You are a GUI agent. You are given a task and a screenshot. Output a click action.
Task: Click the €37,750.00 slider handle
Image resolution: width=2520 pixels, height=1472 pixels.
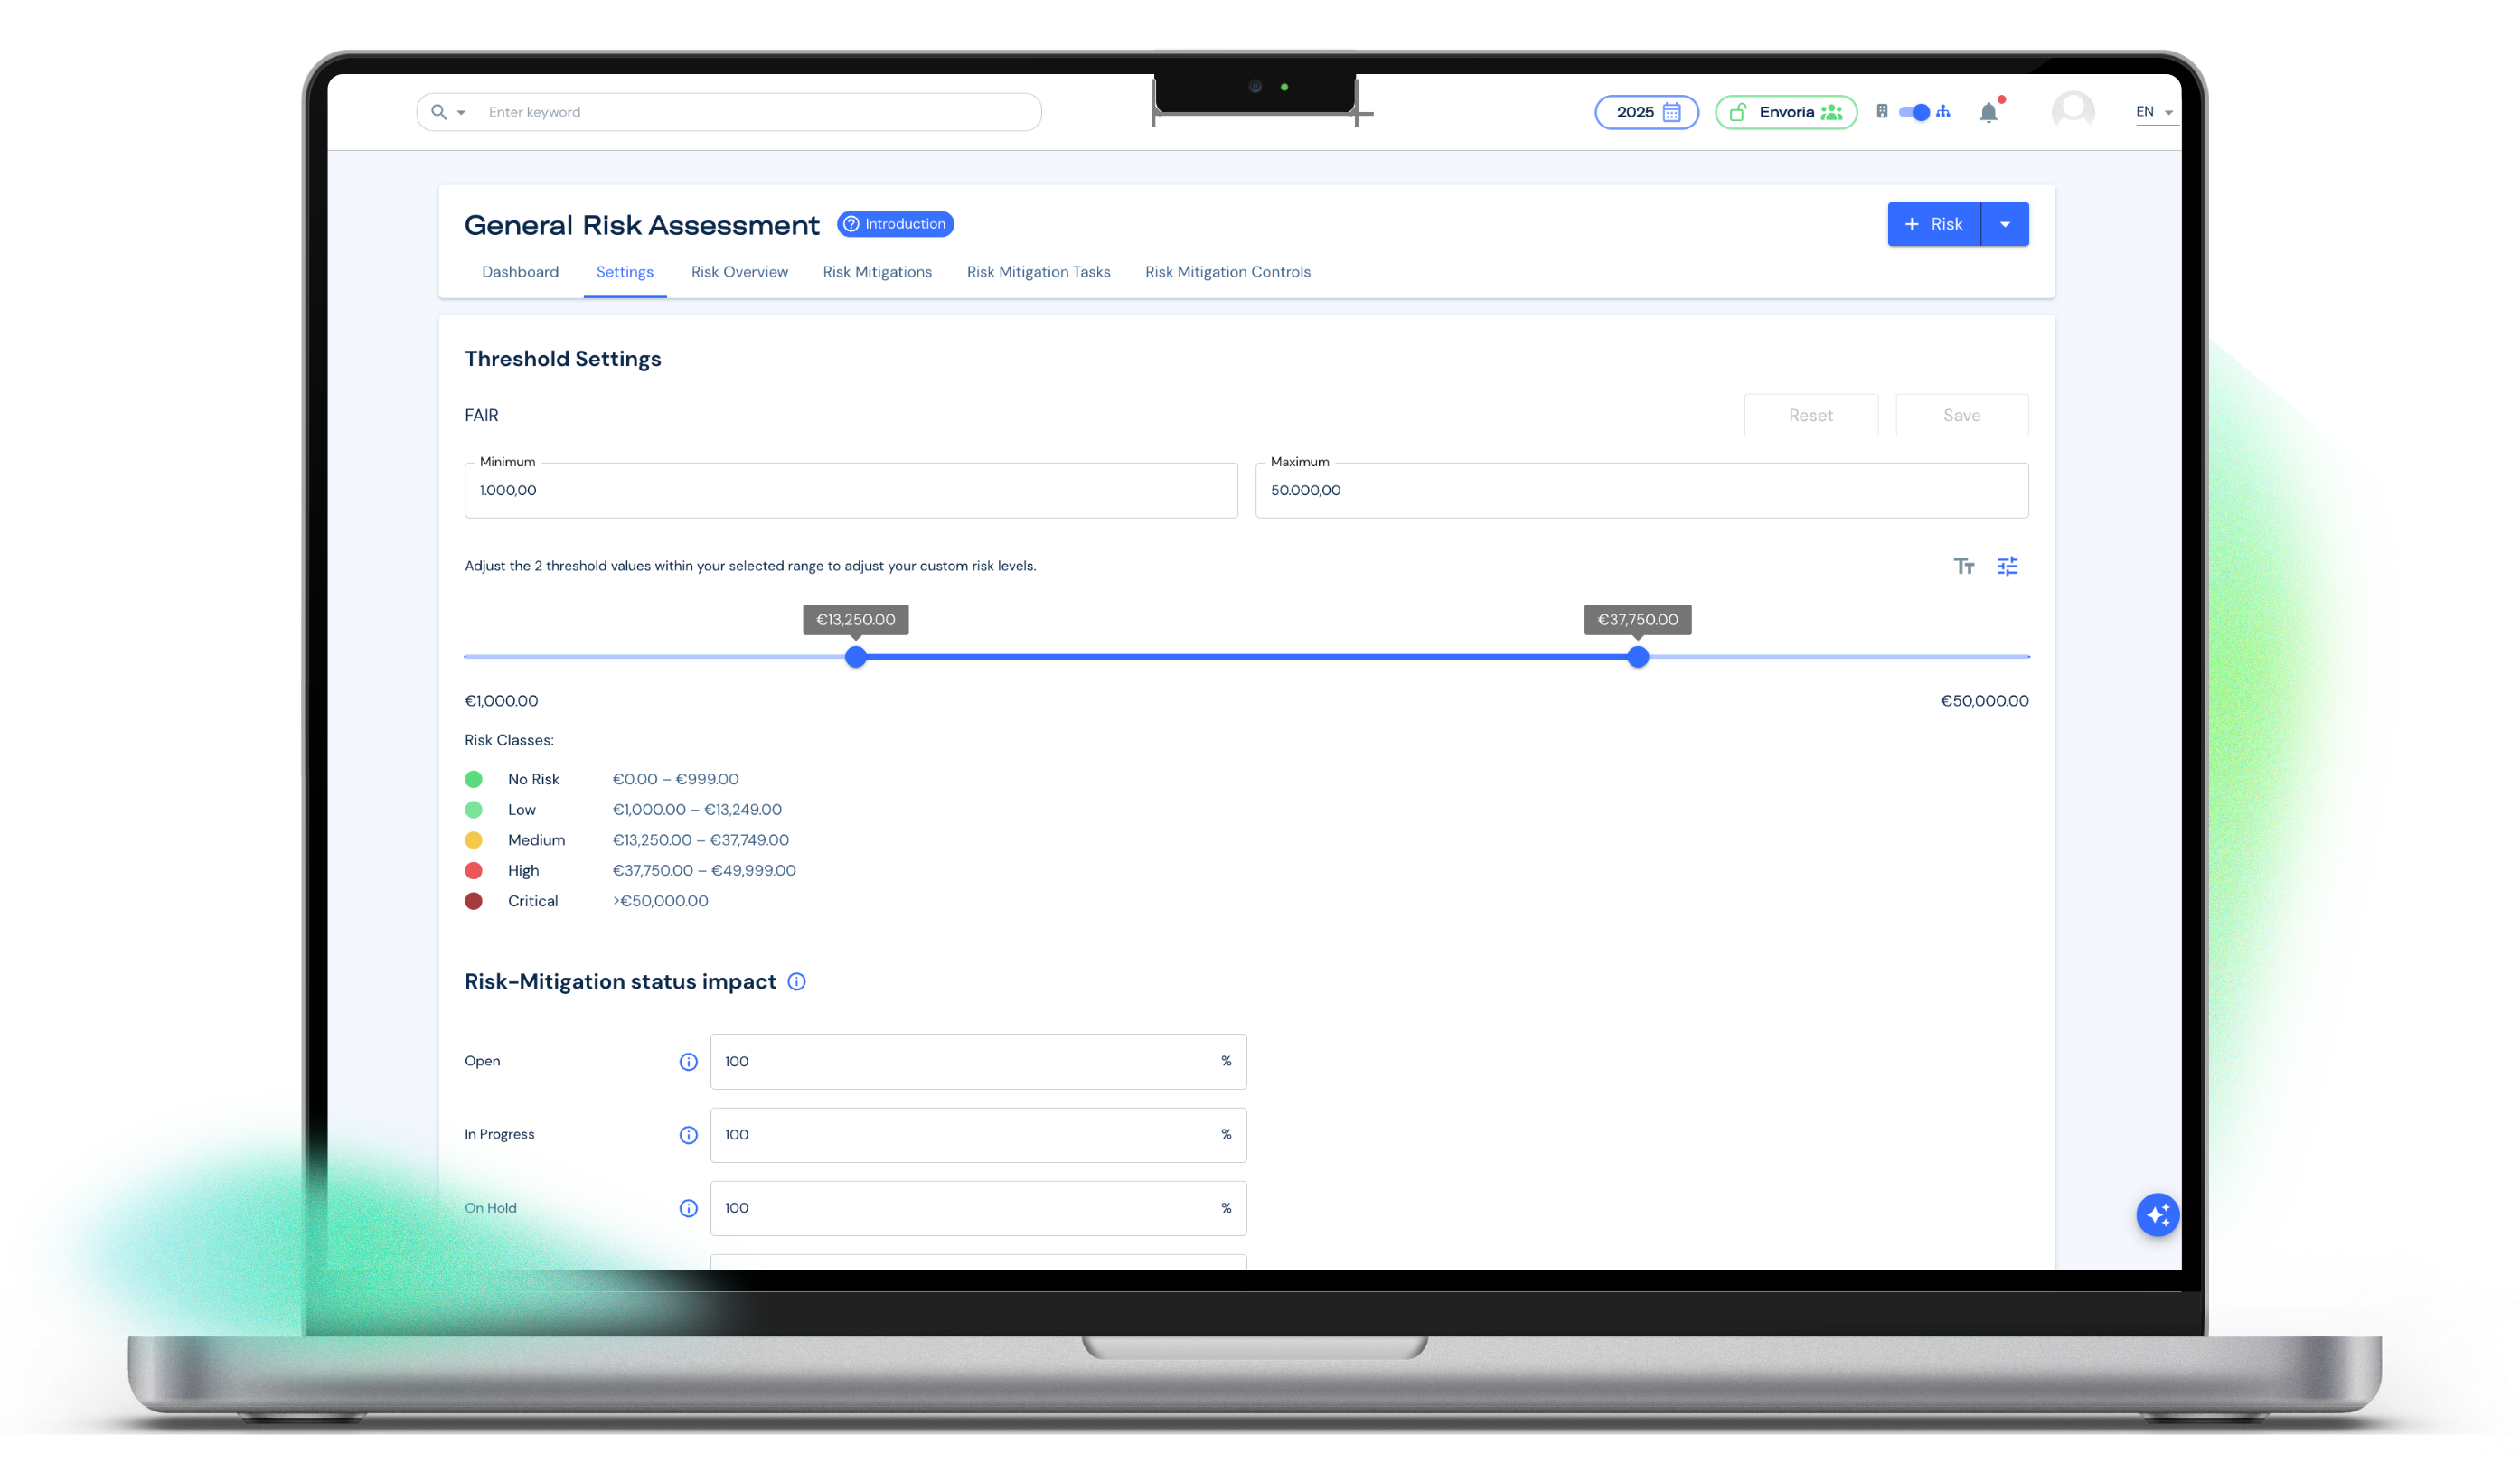pyautogui.click(x=1637, y=657)
